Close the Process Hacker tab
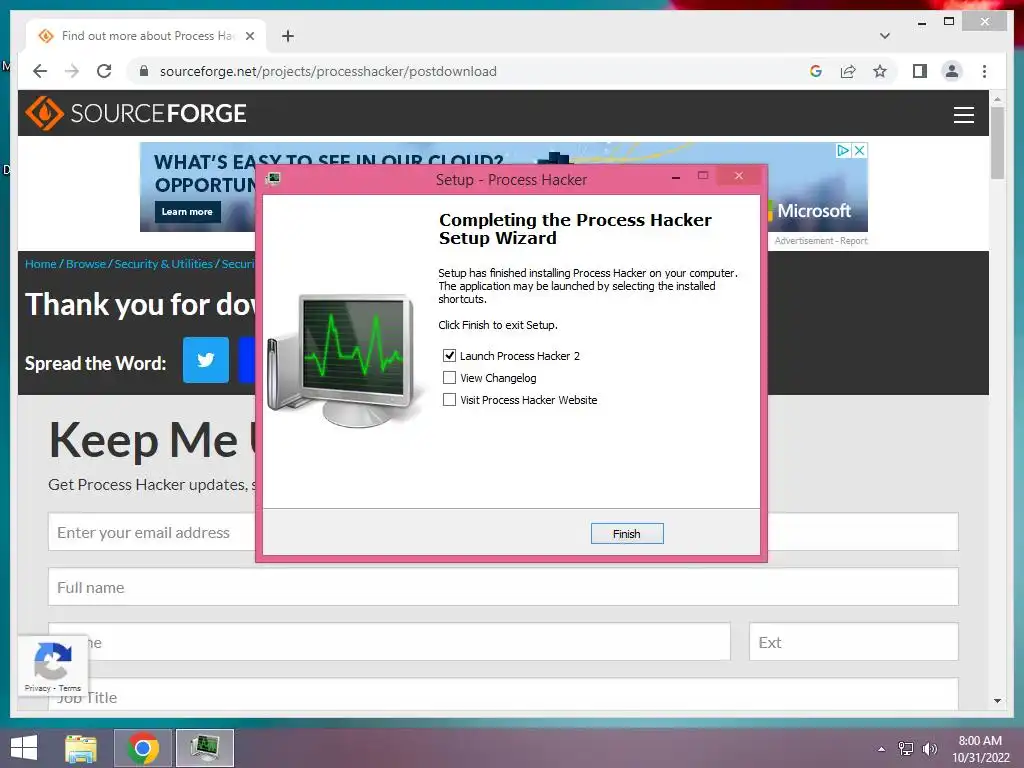The image size is (1024, 768). (x=249, y=36)
